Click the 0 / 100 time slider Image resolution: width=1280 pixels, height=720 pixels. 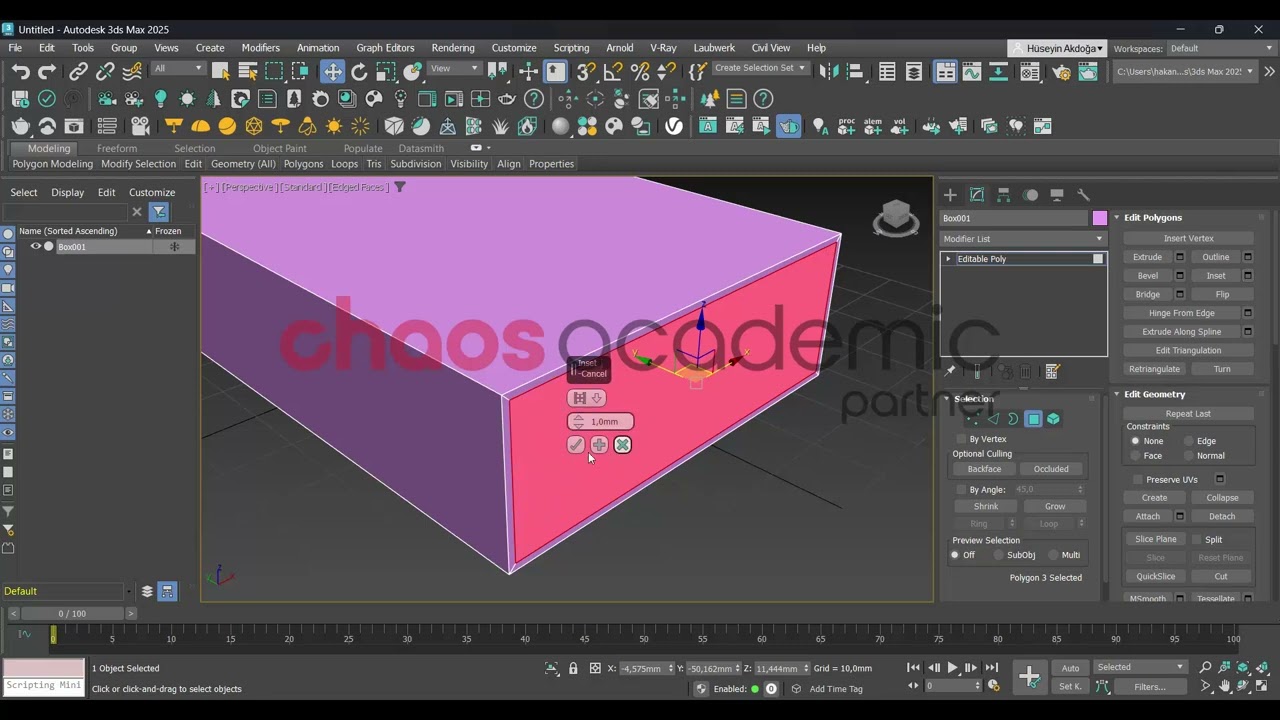tap(72, 613)
